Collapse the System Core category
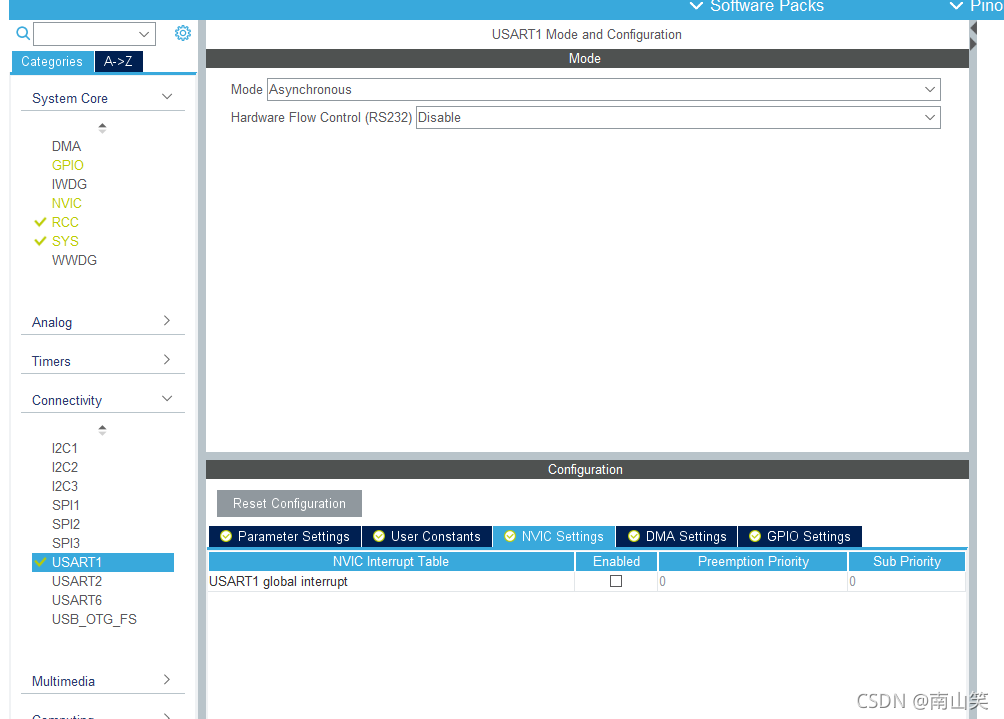1004x719 pixels. 103,98
